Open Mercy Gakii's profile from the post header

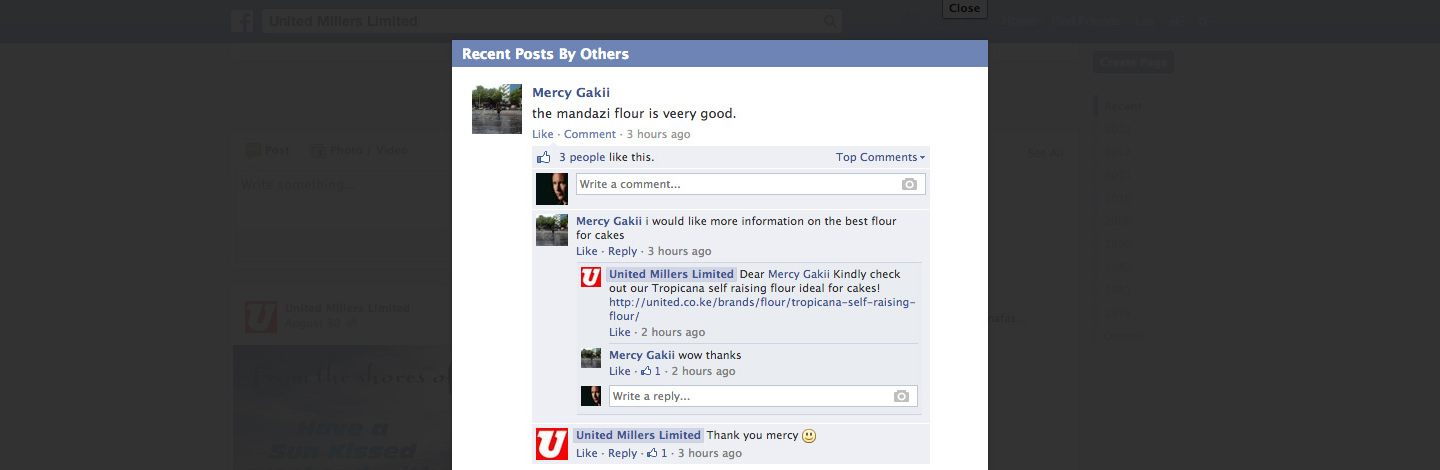pos(571,93)
